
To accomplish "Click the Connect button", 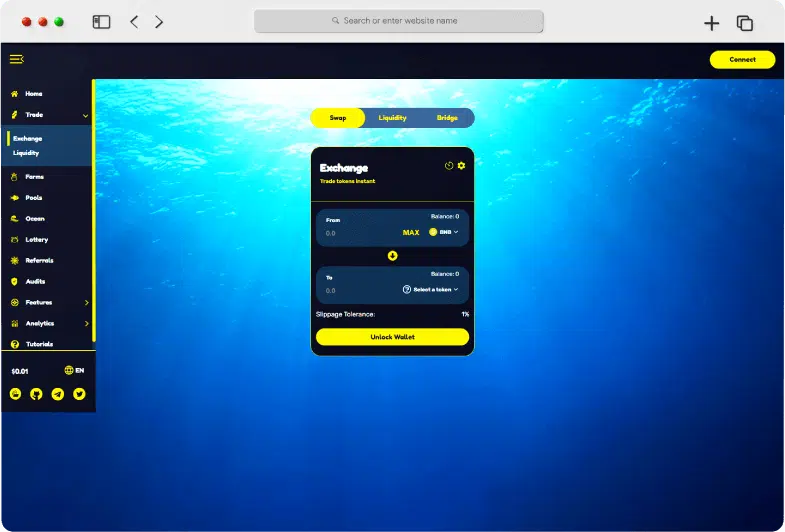I will click(x=742, y=60).
